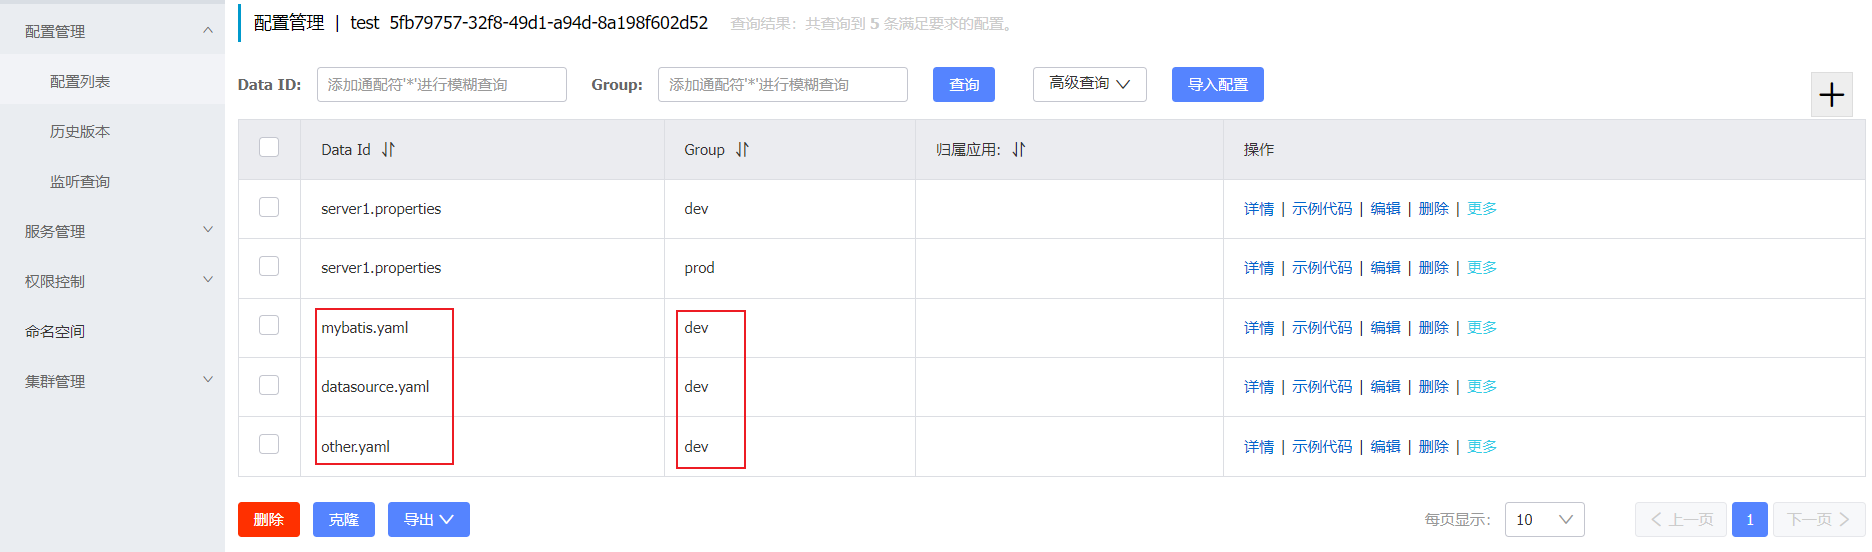Click 编辑 for server1.properties prod row
This screenshot has width=1872, height=552.
pyautogui.click(x=1386, y=268)
